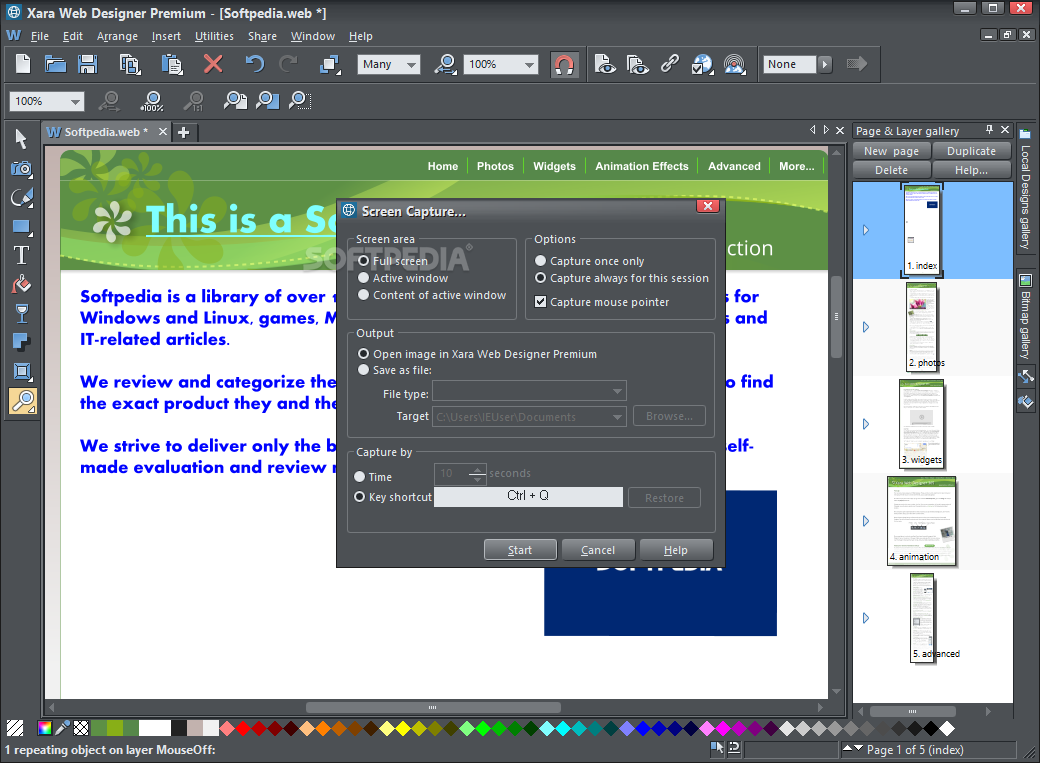Screen dimensions: 1040x763
Task: Select Active window radio button
Action: (363, 278)
